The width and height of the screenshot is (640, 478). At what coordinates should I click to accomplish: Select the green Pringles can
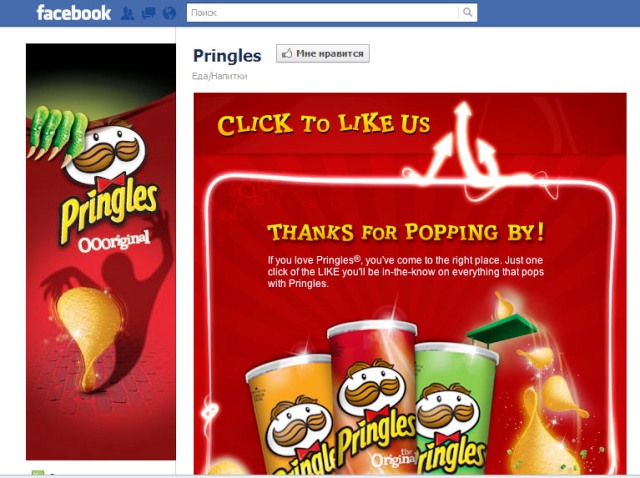pyautogui.click(x=455, y=410)
